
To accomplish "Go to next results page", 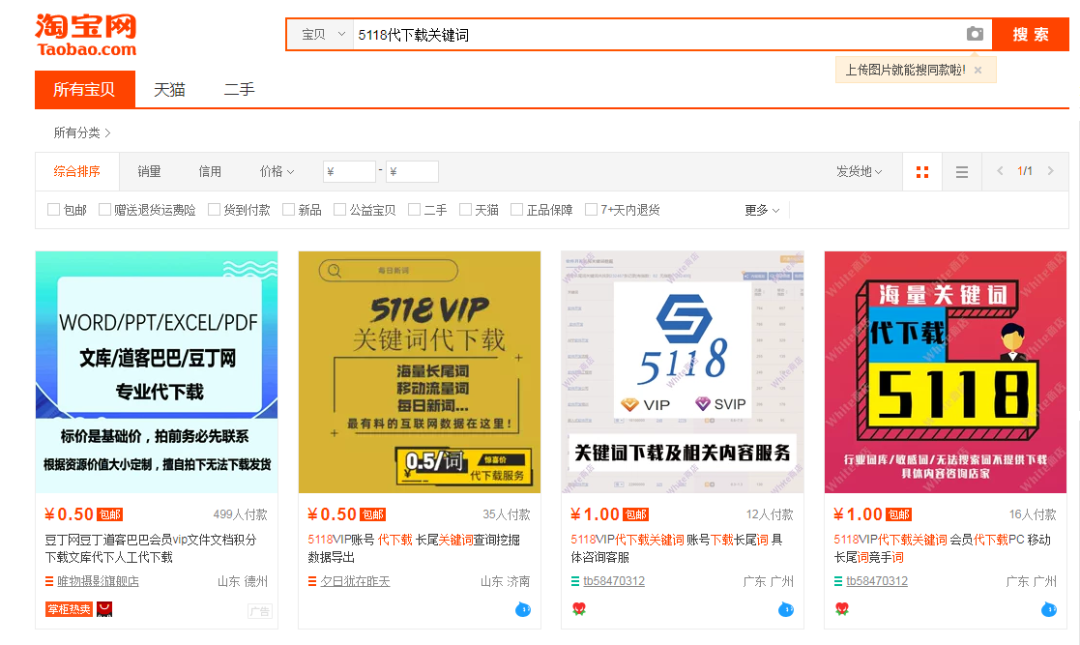I will [x=1050, y=171].
